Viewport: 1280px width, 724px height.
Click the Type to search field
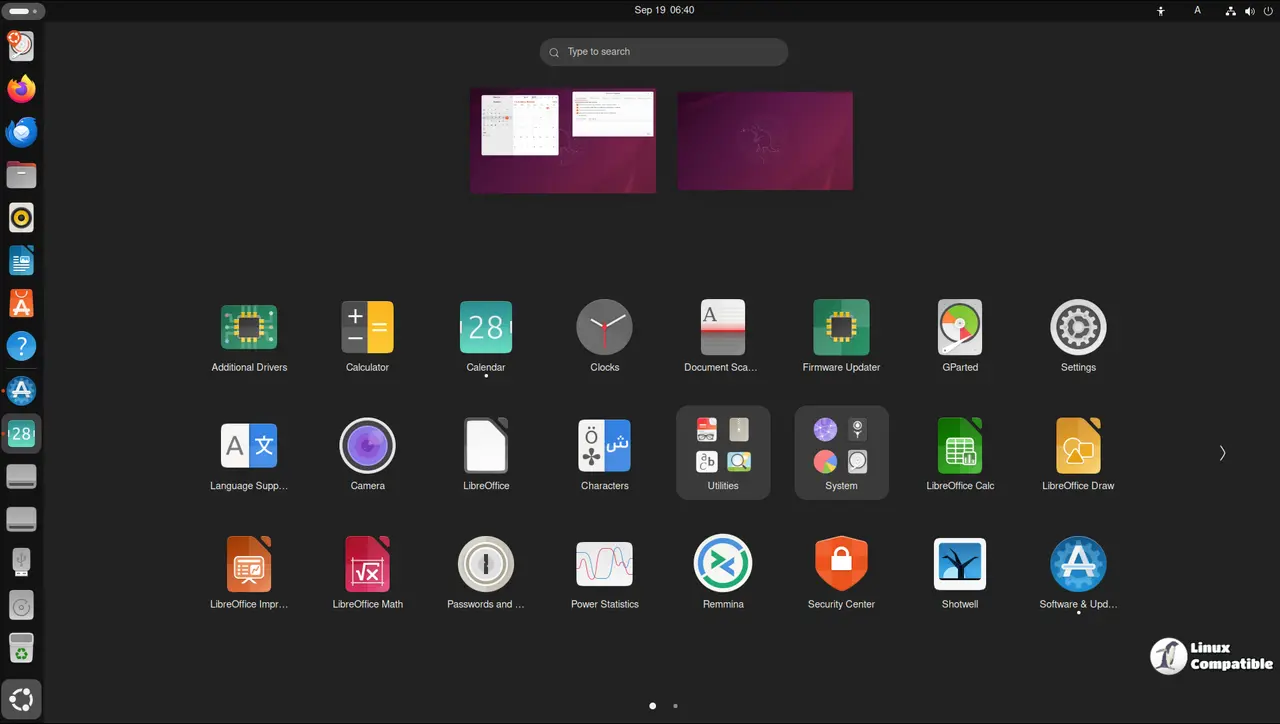tap(664, 52)
